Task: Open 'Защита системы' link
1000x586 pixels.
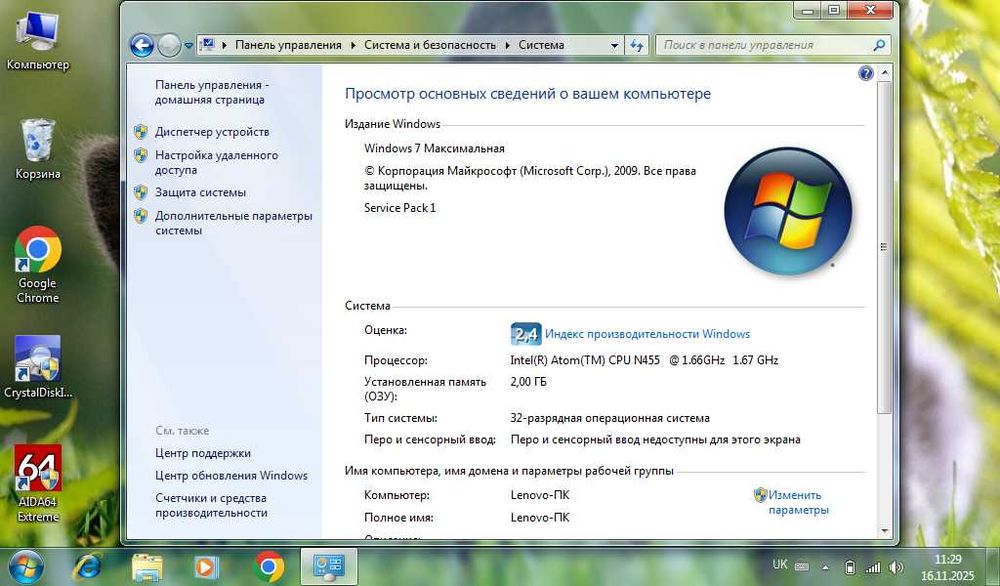Action: pyautogui.click(x=200, y=193)
